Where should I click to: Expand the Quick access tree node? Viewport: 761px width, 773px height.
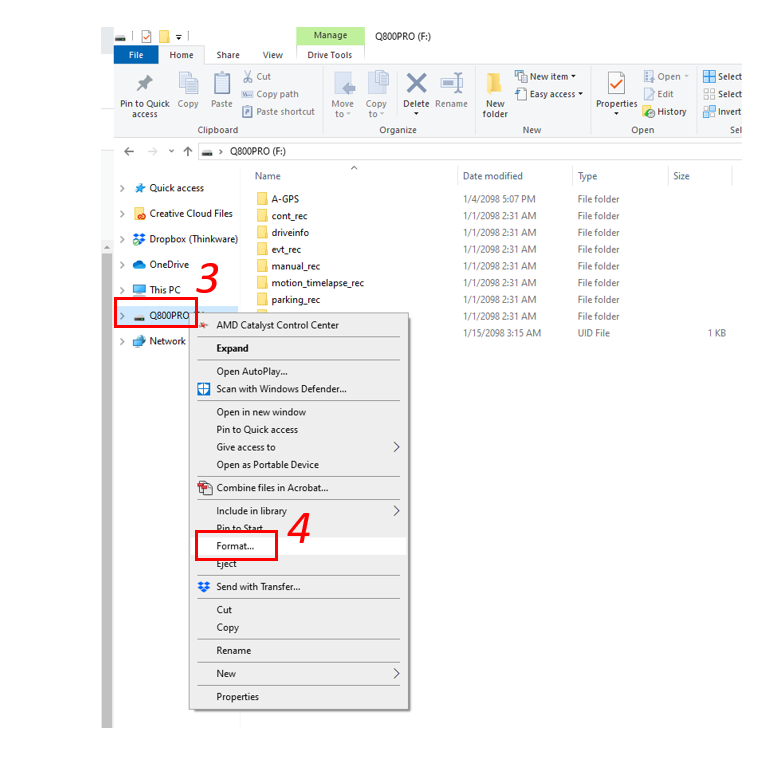pos(122,188)
